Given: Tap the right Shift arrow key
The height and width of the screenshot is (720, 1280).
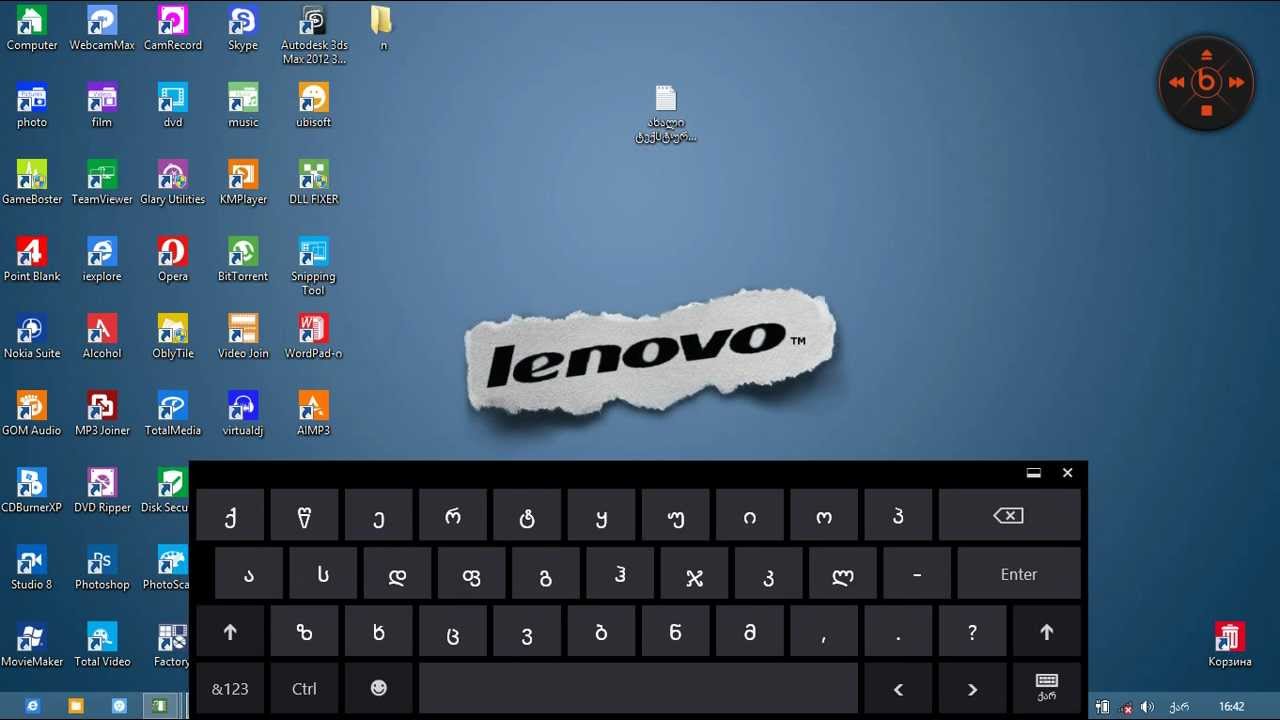Looking at the screenshot, I should click(x=1047, y=632).
